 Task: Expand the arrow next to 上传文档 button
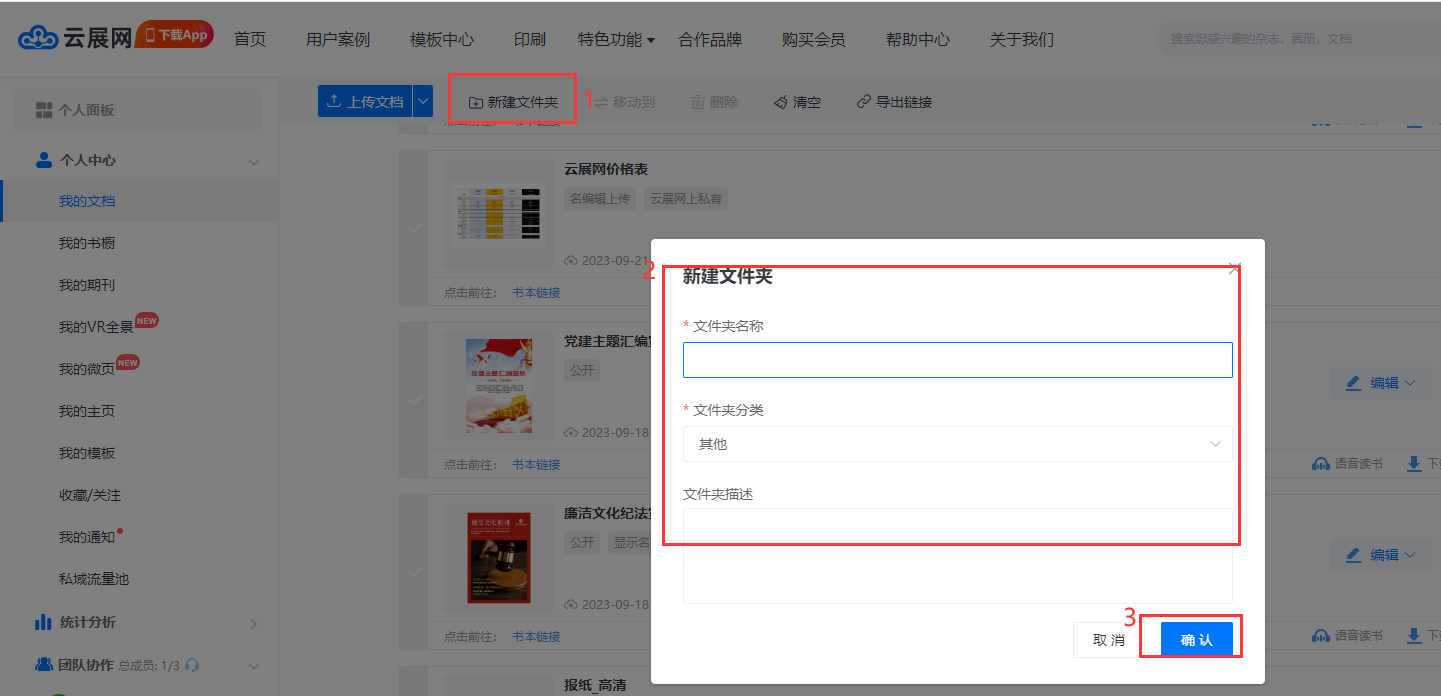point(423,101)
